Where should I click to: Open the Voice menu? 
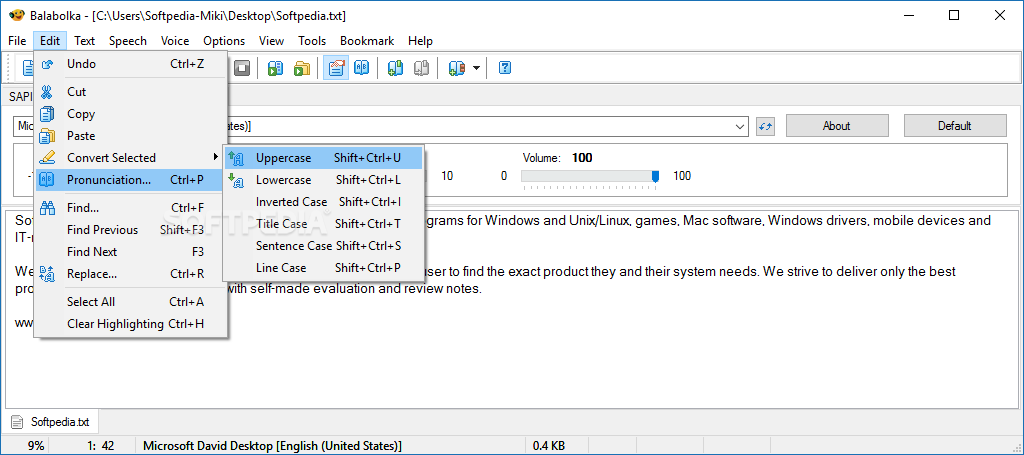[175, 40]
